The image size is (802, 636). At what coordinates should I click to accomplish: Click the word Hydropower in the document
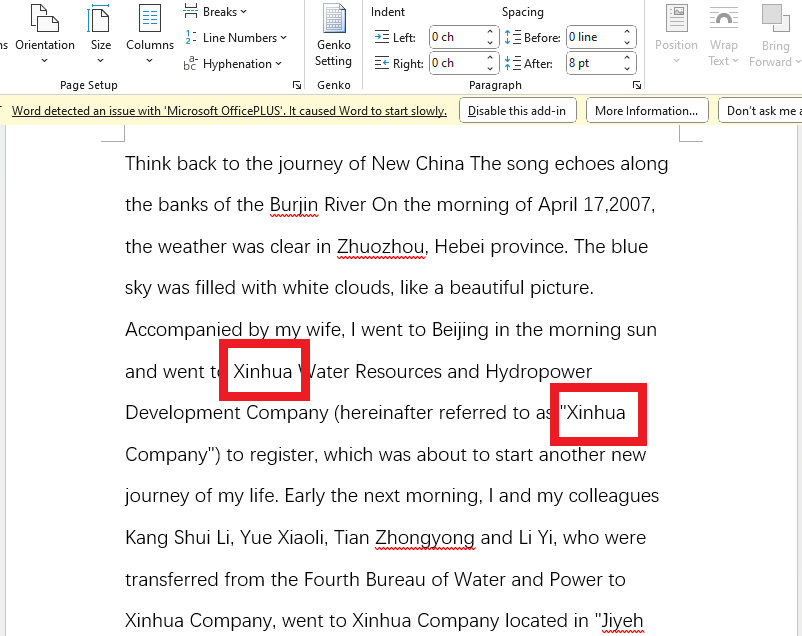pyautogui.click(x=539, y=371)
